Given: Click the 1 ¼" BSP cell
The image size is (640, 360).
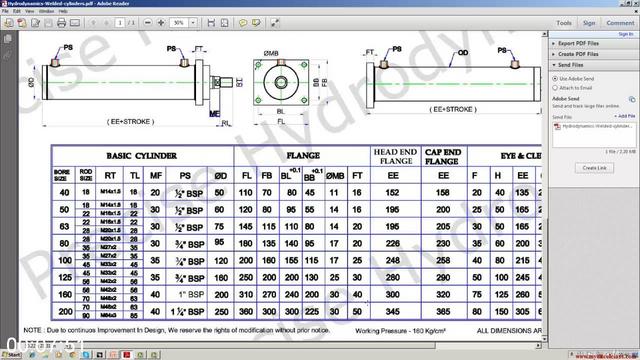Looking at the screenshot, I should pyautogui.click(x=187, y=312).
